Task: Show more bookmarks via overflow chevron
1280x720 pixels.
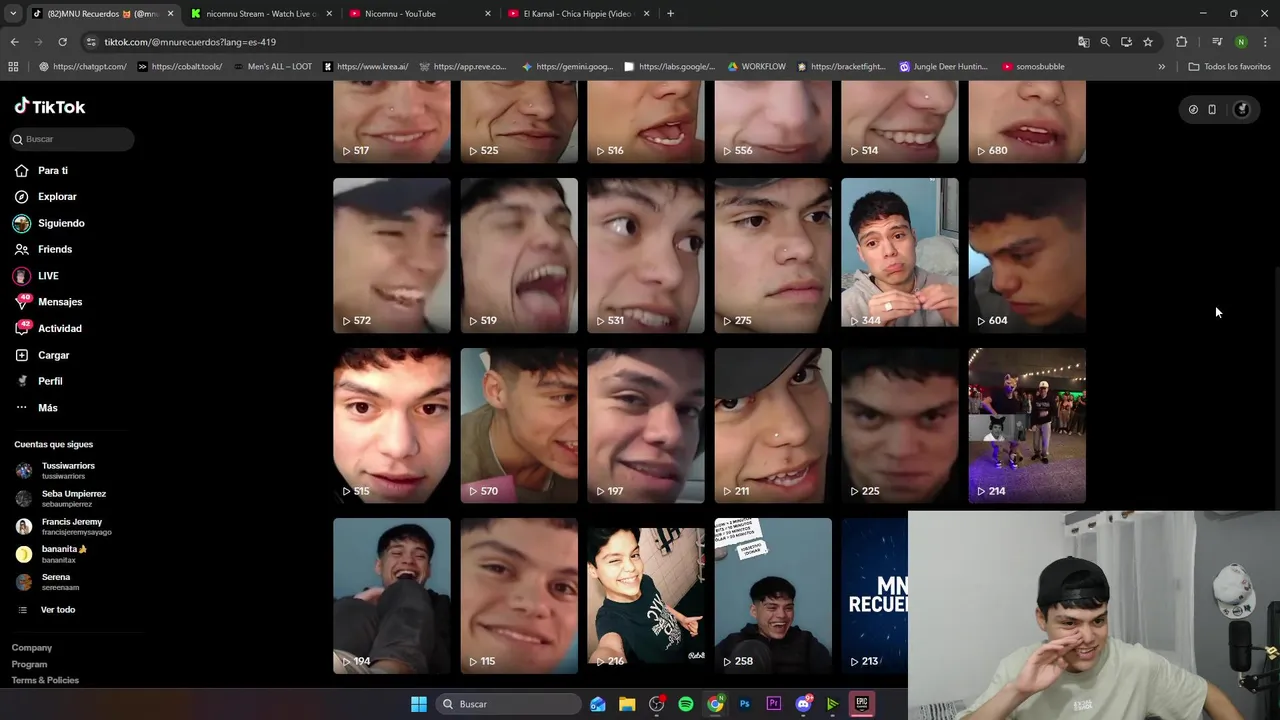Action: pos(1161,67)
